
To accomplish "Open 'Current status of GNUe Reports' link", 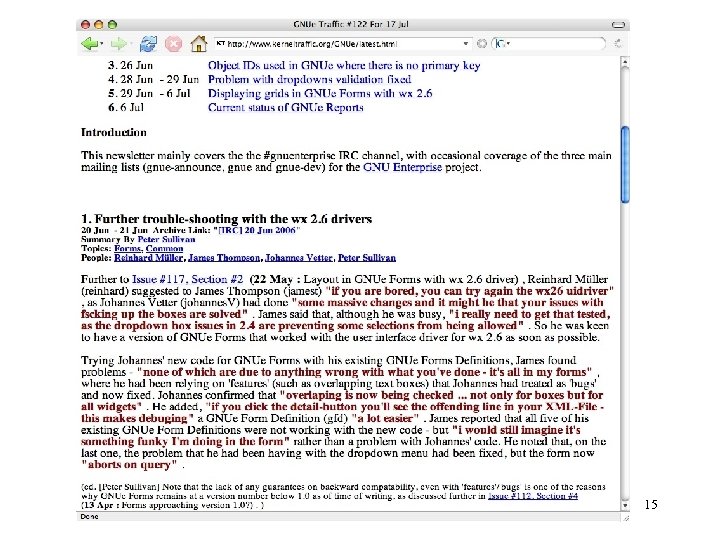I will 286,107.
